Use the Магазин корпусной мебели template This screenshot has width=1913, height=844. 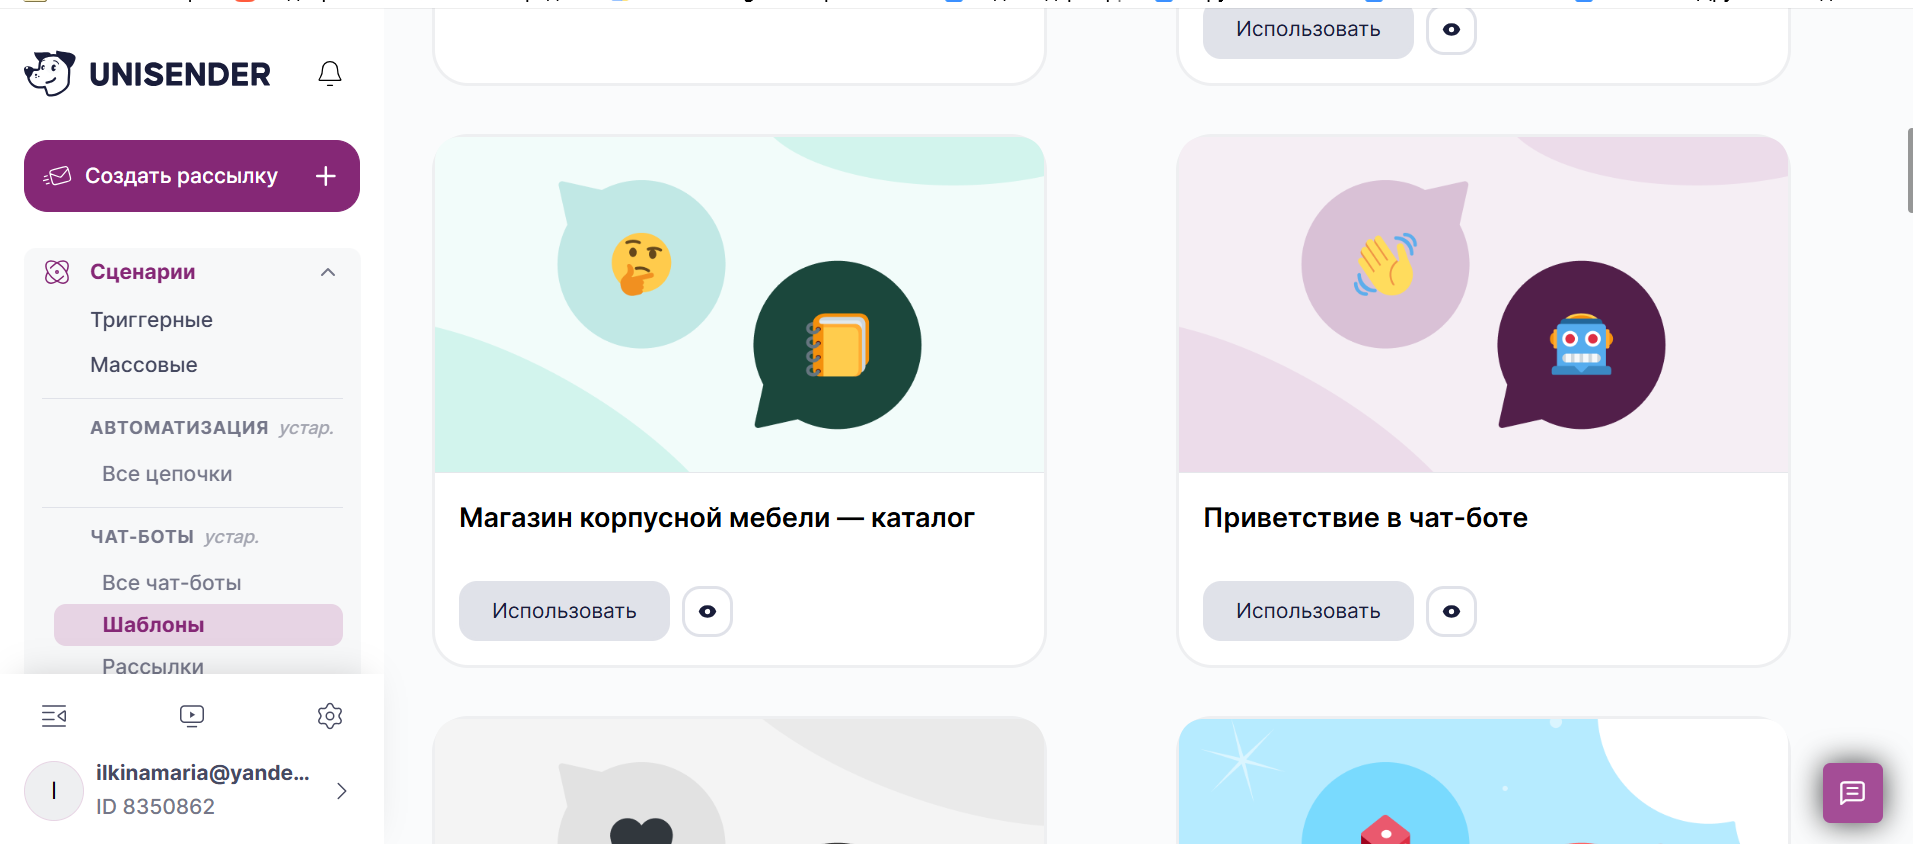click(x=564, y=611)
